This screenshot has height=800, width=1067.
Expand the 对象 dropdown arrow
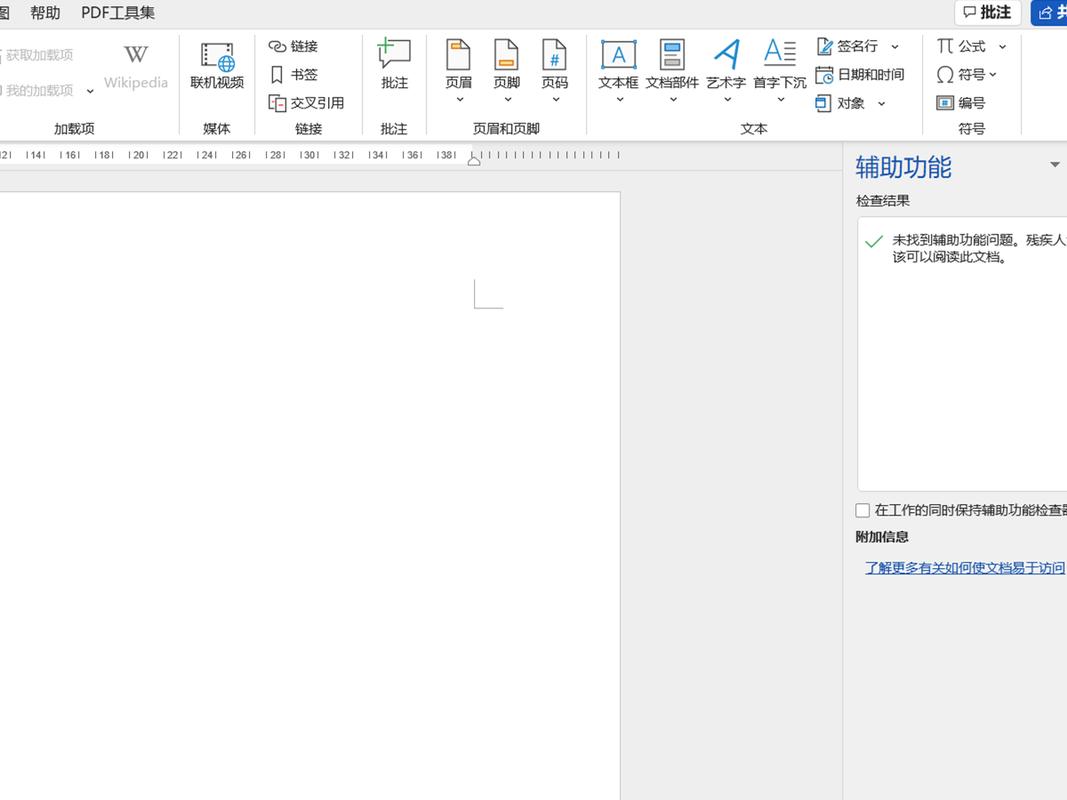(x=882, y=104)
